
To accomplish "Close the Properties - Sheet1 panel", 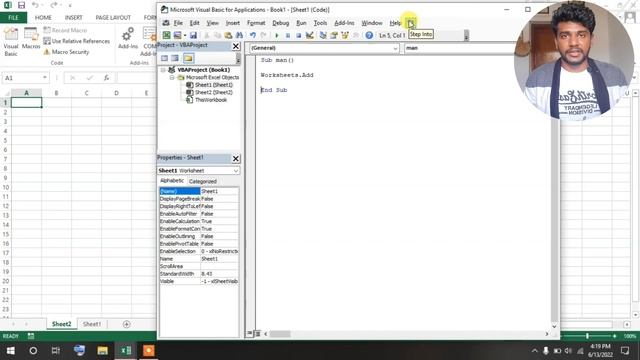I will (x=236, y=158).
